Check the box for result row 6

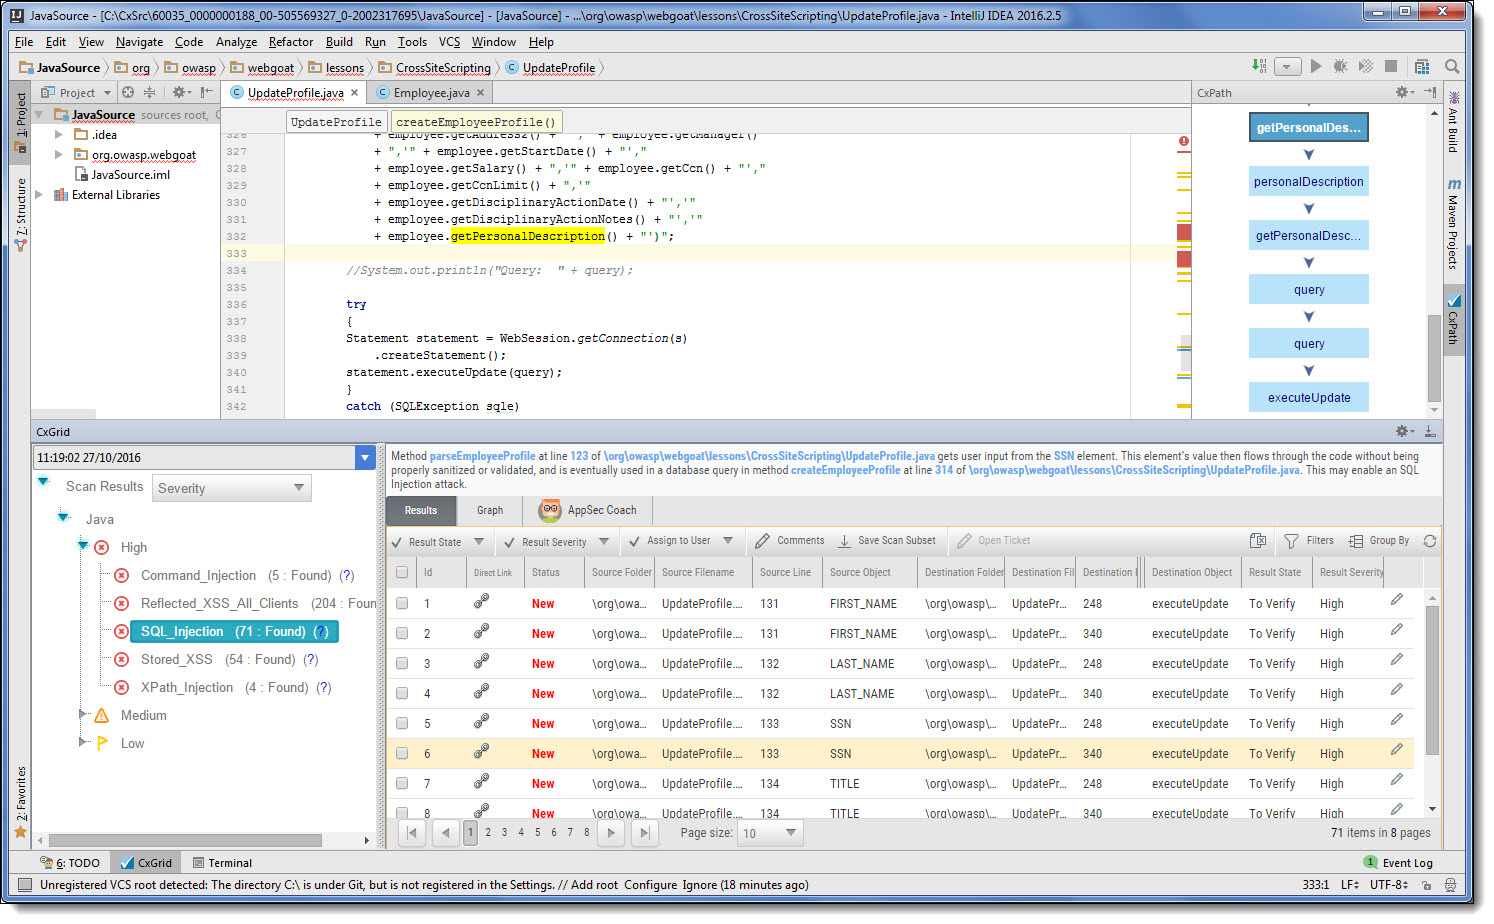click(402, 753)
